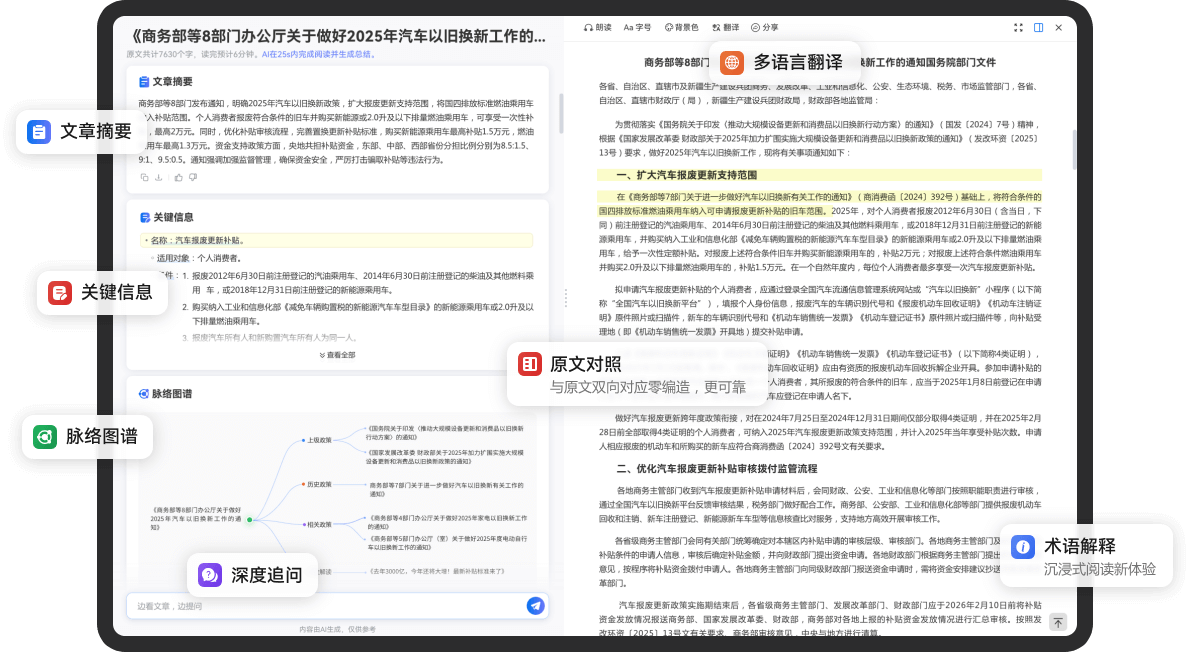
Task: Click the mind map leaf 商务部等7部门关于进一步做好…
Action: 446,489
